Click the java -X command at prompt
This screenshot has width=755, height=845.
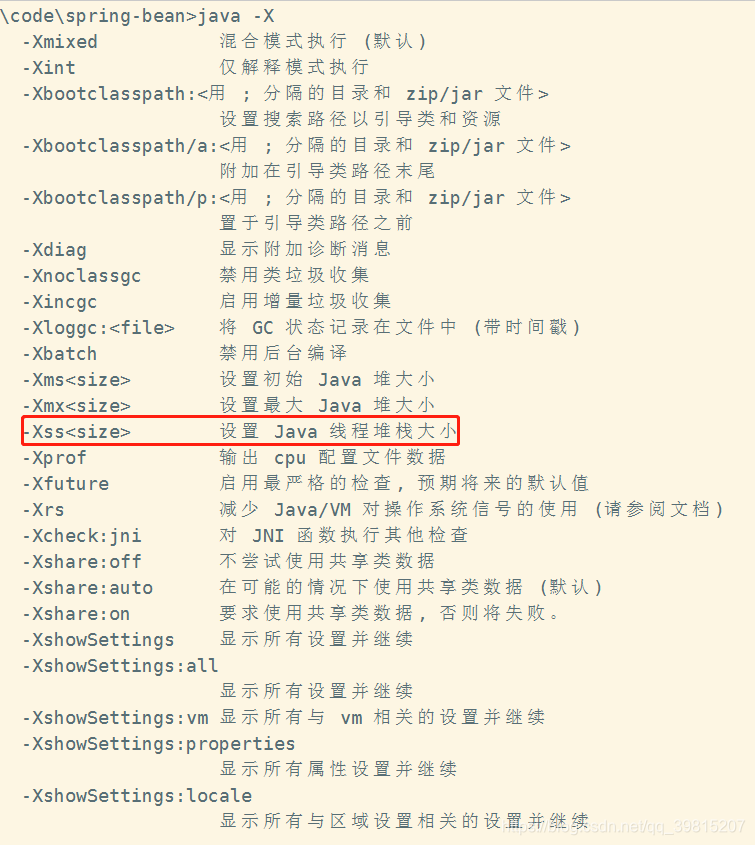click(x=237, y=16)
